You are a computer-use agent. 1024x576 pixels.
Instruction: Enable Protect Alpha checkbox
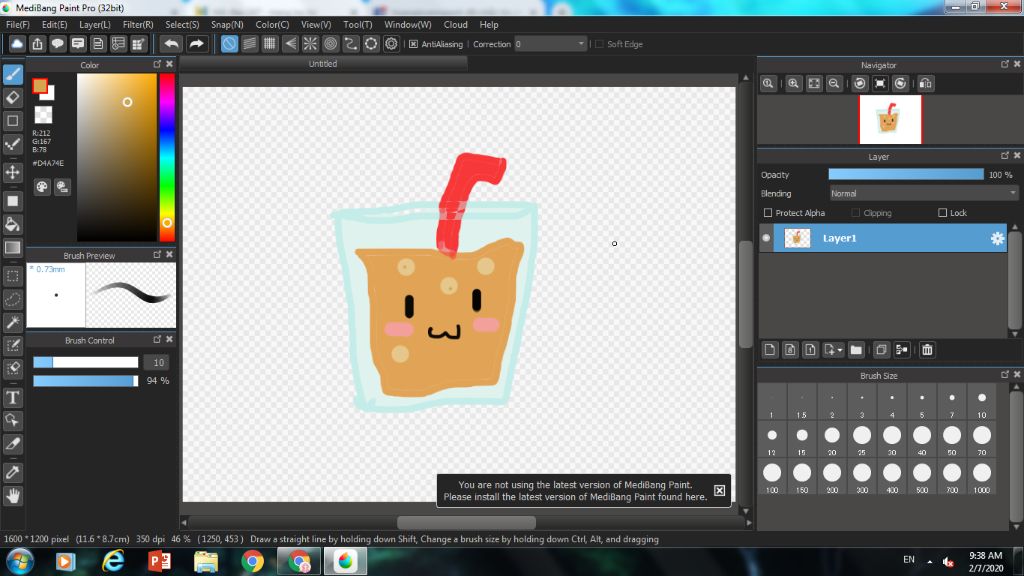768,213
